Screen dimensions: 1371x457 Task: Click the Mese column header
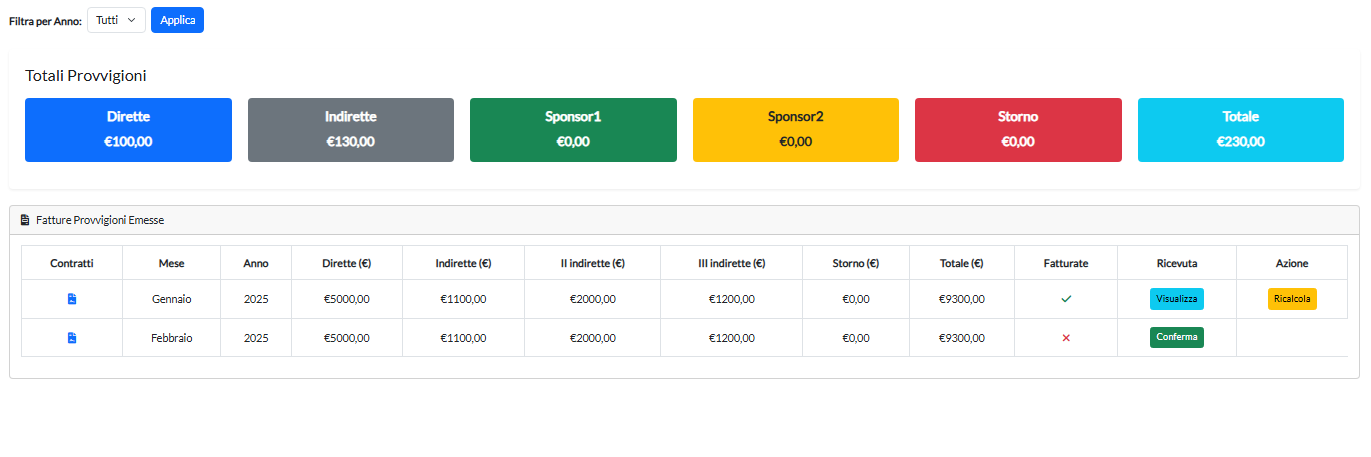point(171,263)
